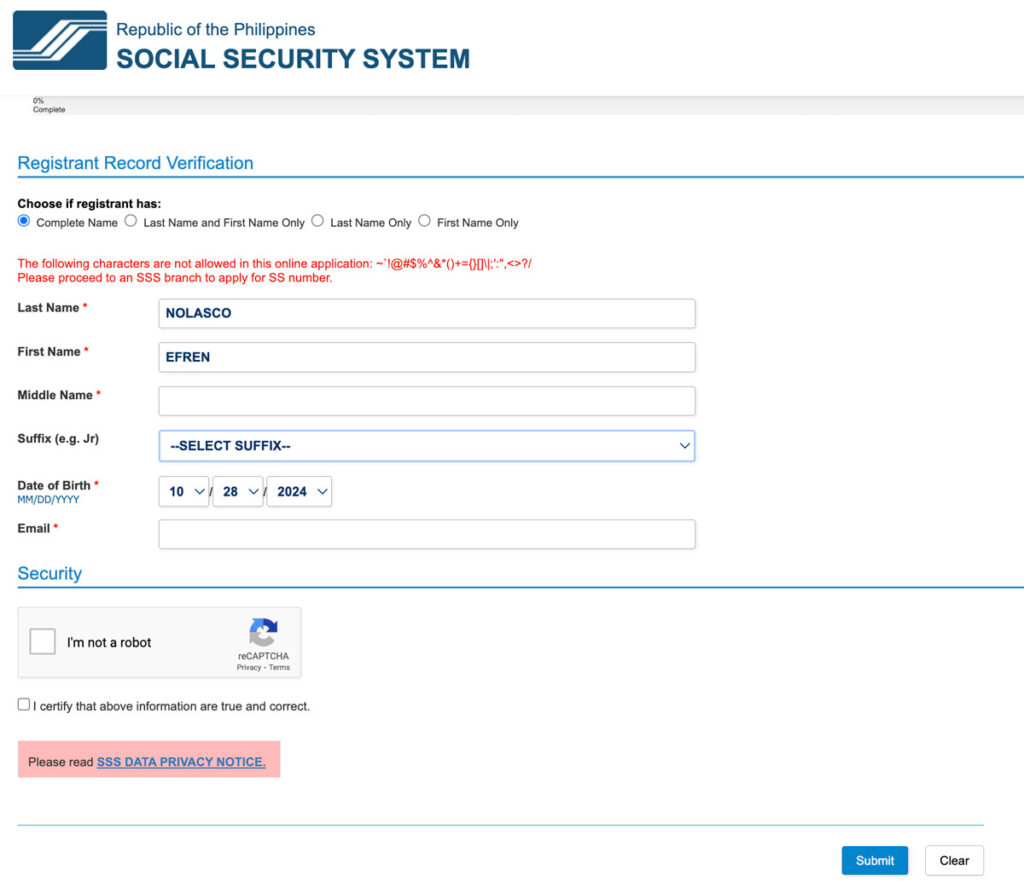Check the certify information is correct box

tap(23, 704)
